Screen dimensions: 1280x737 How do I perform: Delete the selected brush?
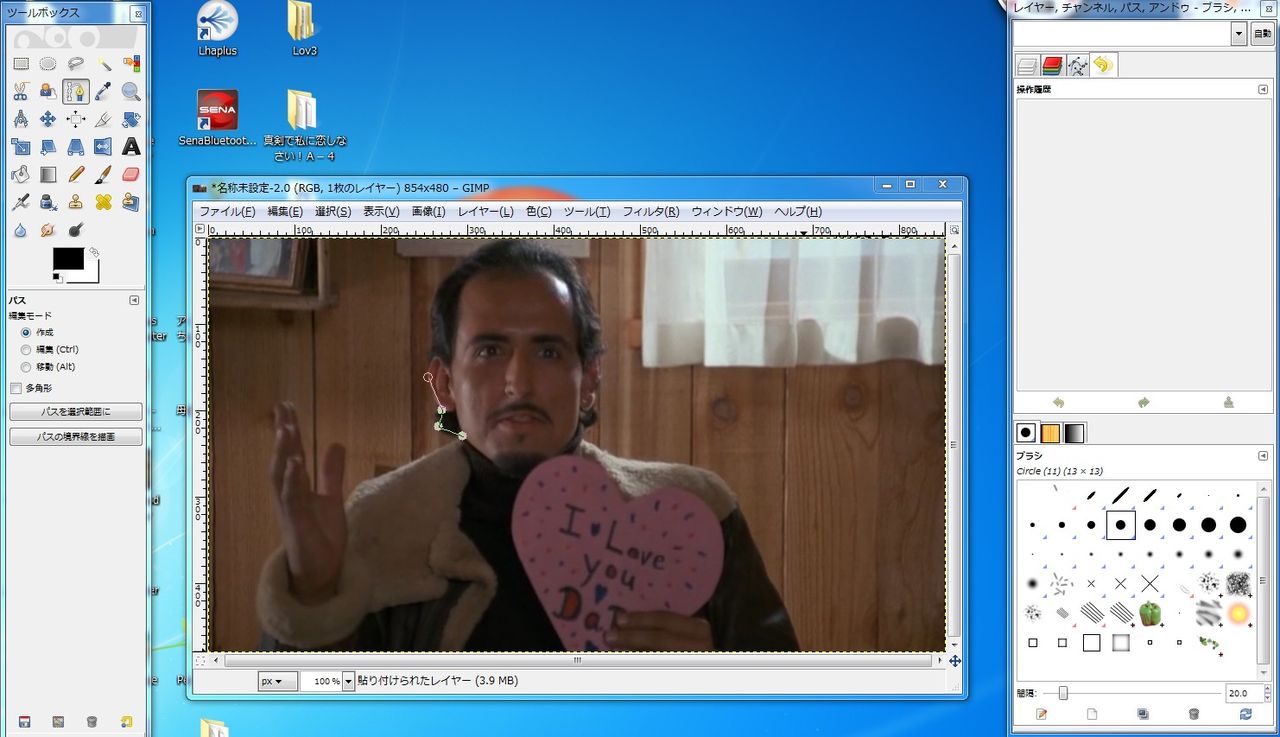click(1194, 714)
